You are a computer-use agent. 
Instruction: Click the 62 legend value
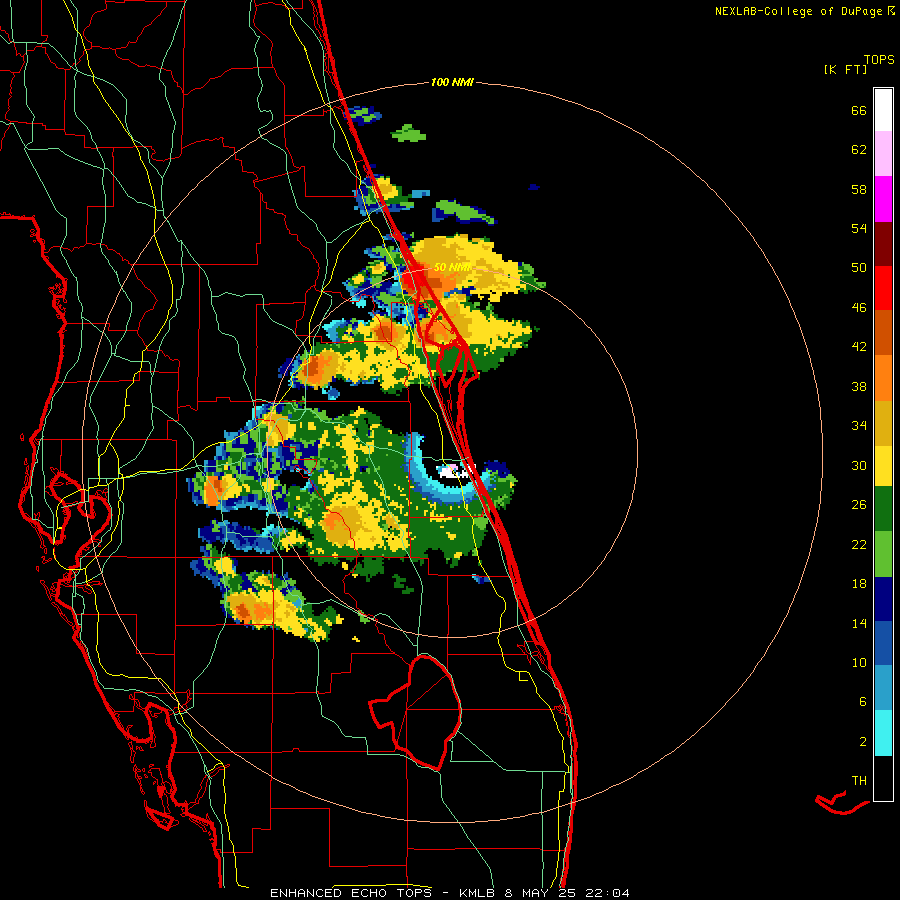pyautogui.click(x=859, y=150)
